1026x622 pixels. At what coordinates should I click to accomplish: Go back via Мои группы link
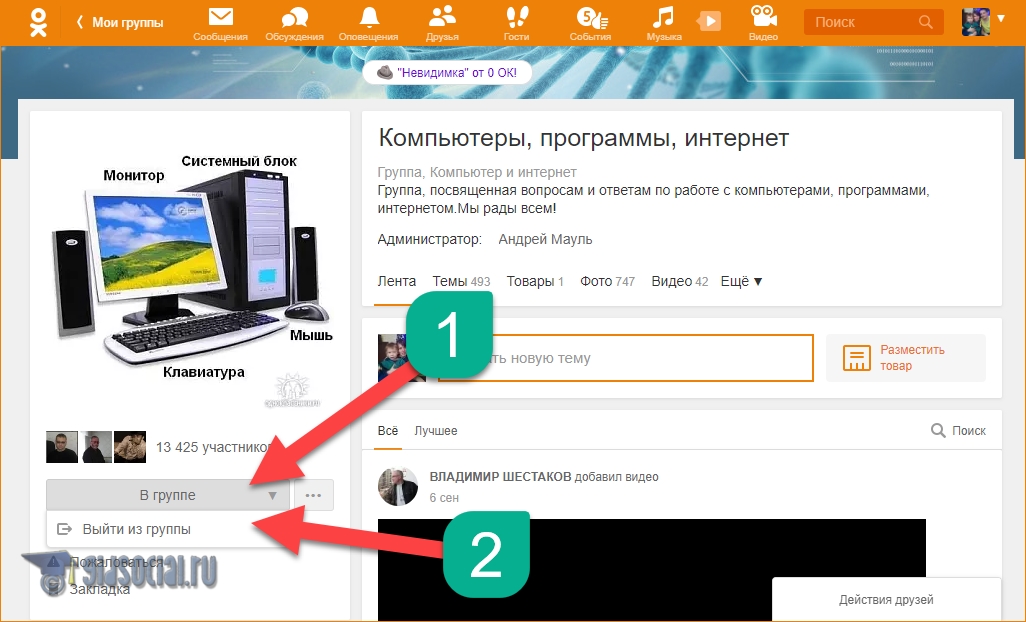121,22
